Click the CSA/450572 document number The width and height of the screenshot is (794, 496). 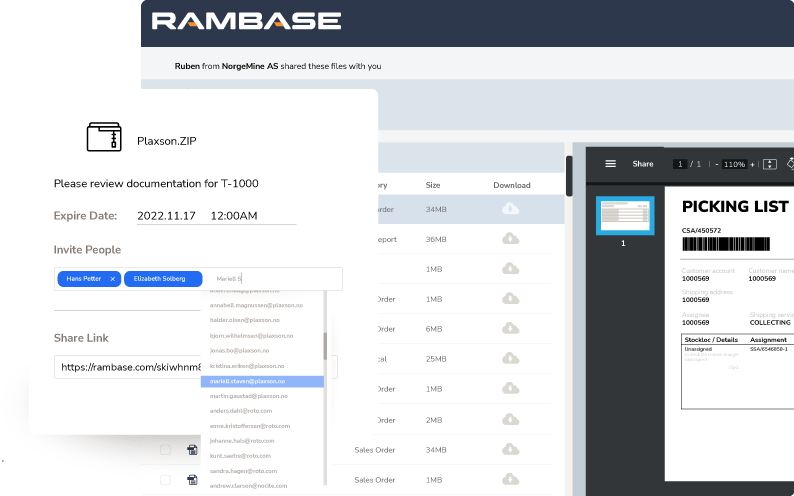pyautogui.click(x=701, y=230)
